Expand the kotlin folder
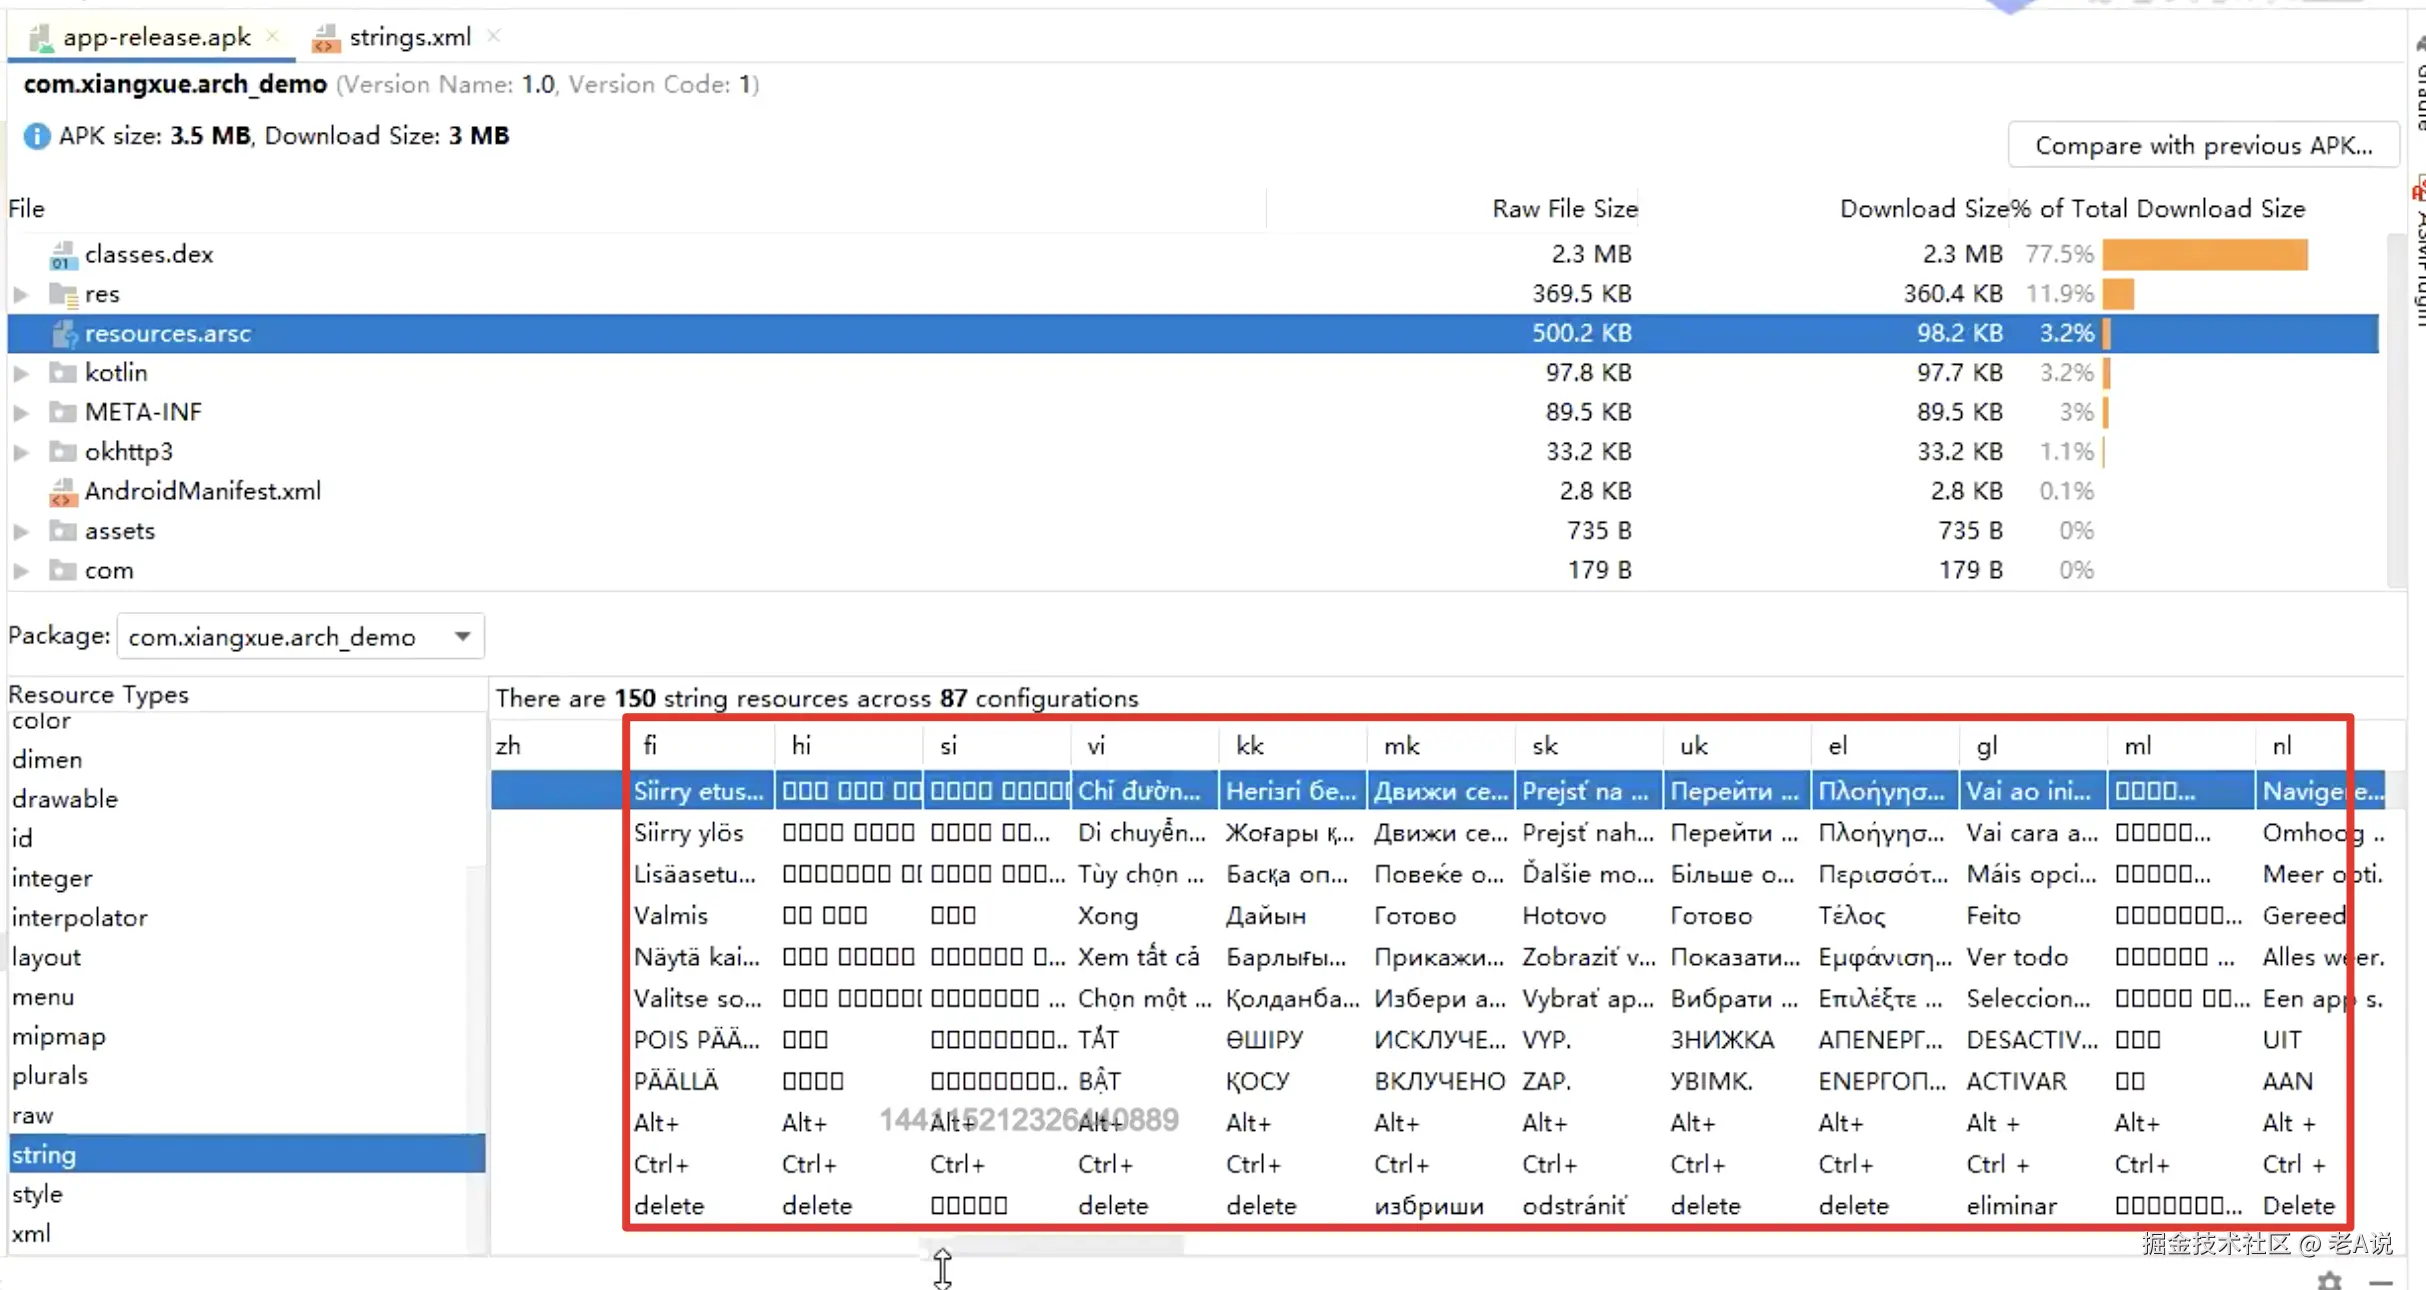 click(x=21, y=373)
